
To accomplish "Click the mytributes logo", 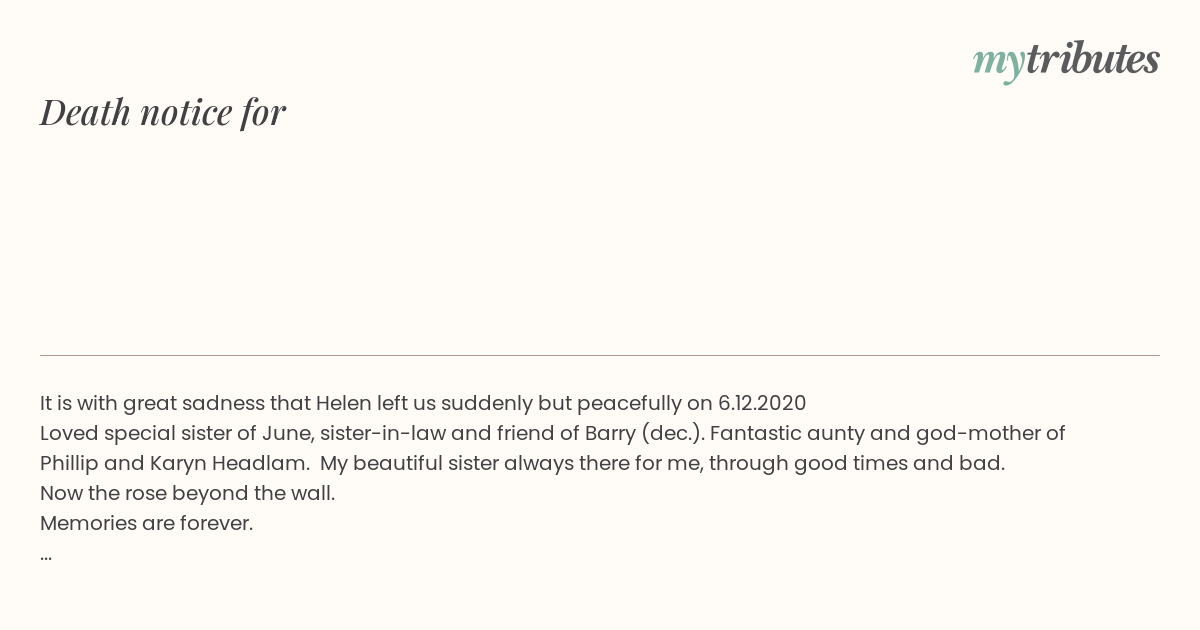I will point(1066,60).
